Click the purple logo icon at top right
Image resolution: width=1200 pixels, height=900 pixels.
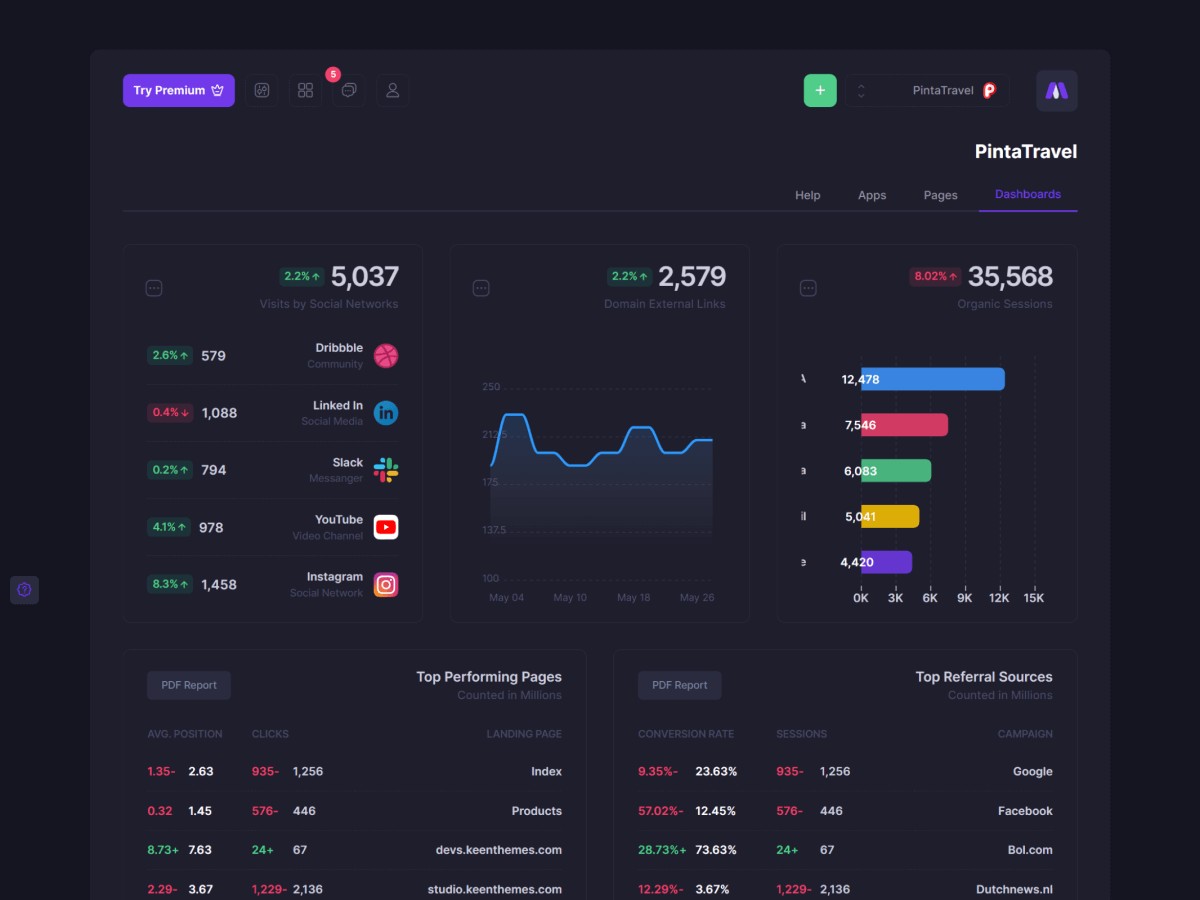(1056, 90)
